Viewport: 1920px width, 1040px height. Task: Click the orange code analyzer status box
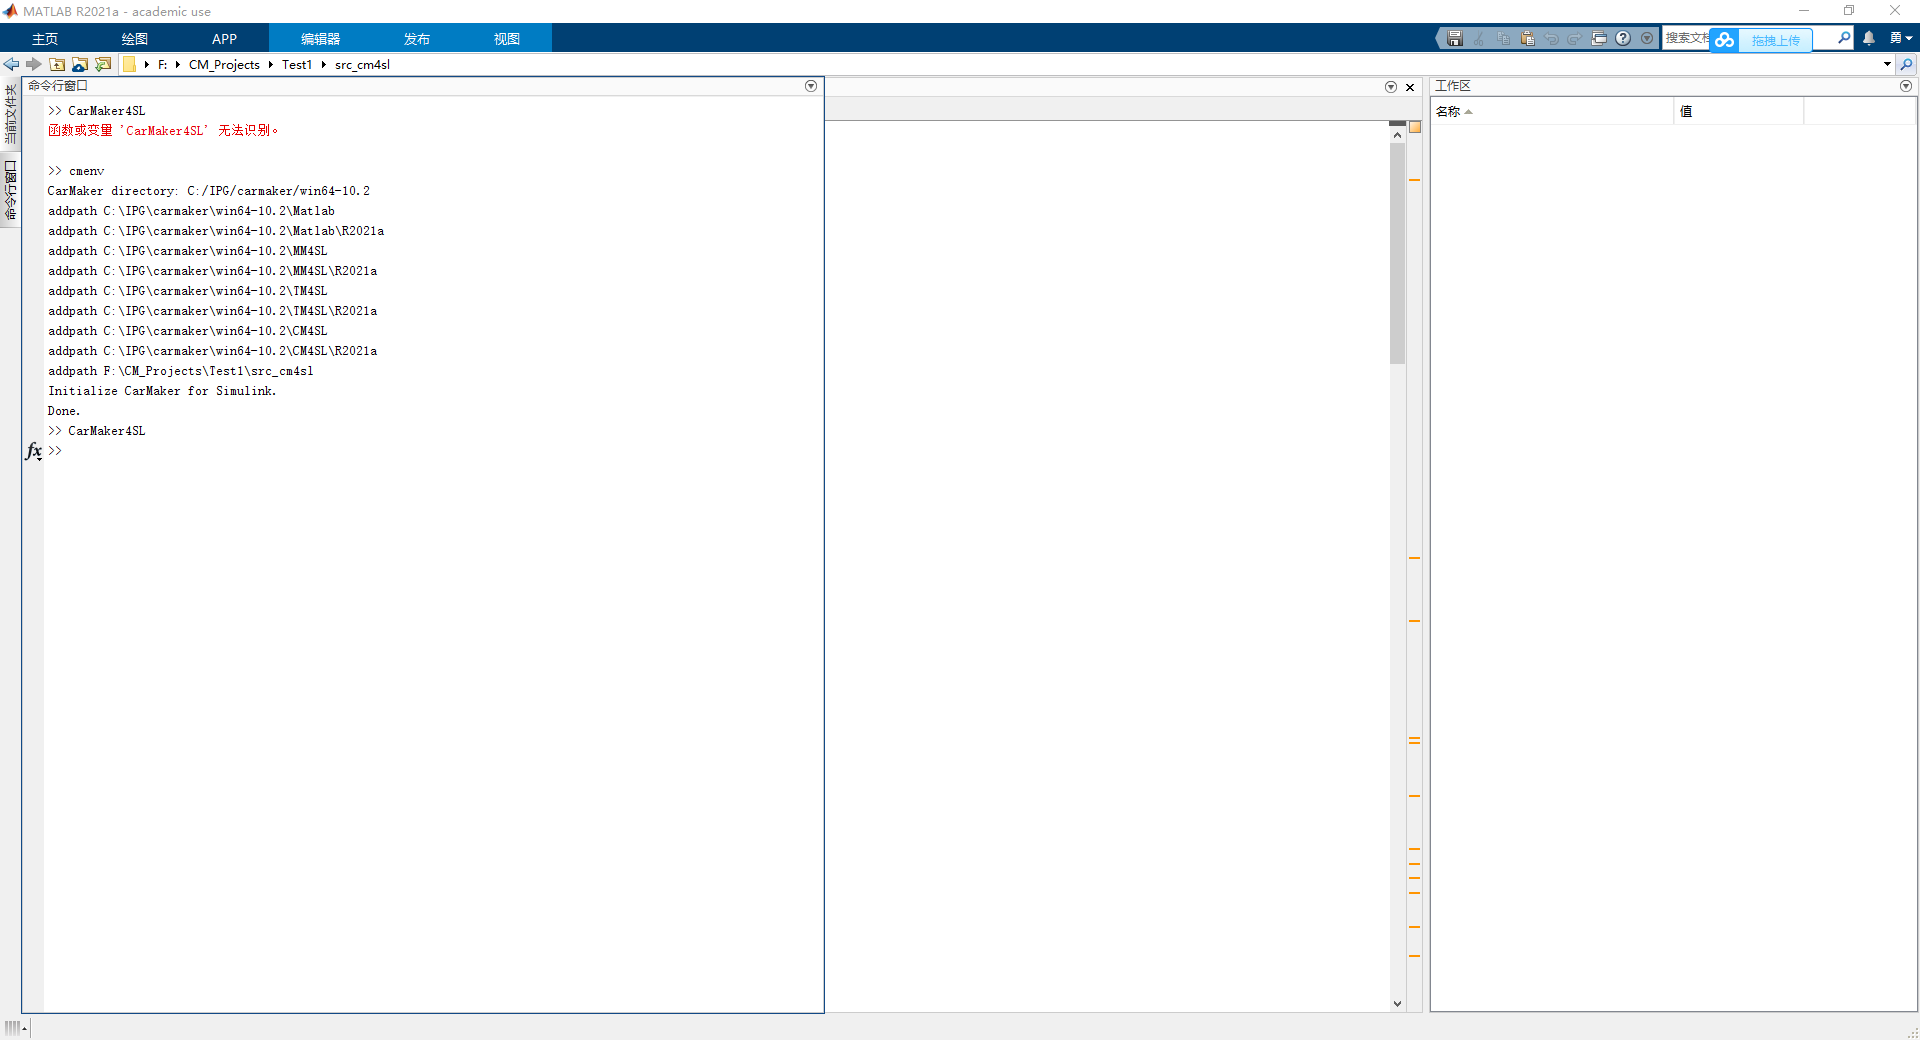click(x=1415, y=127)
